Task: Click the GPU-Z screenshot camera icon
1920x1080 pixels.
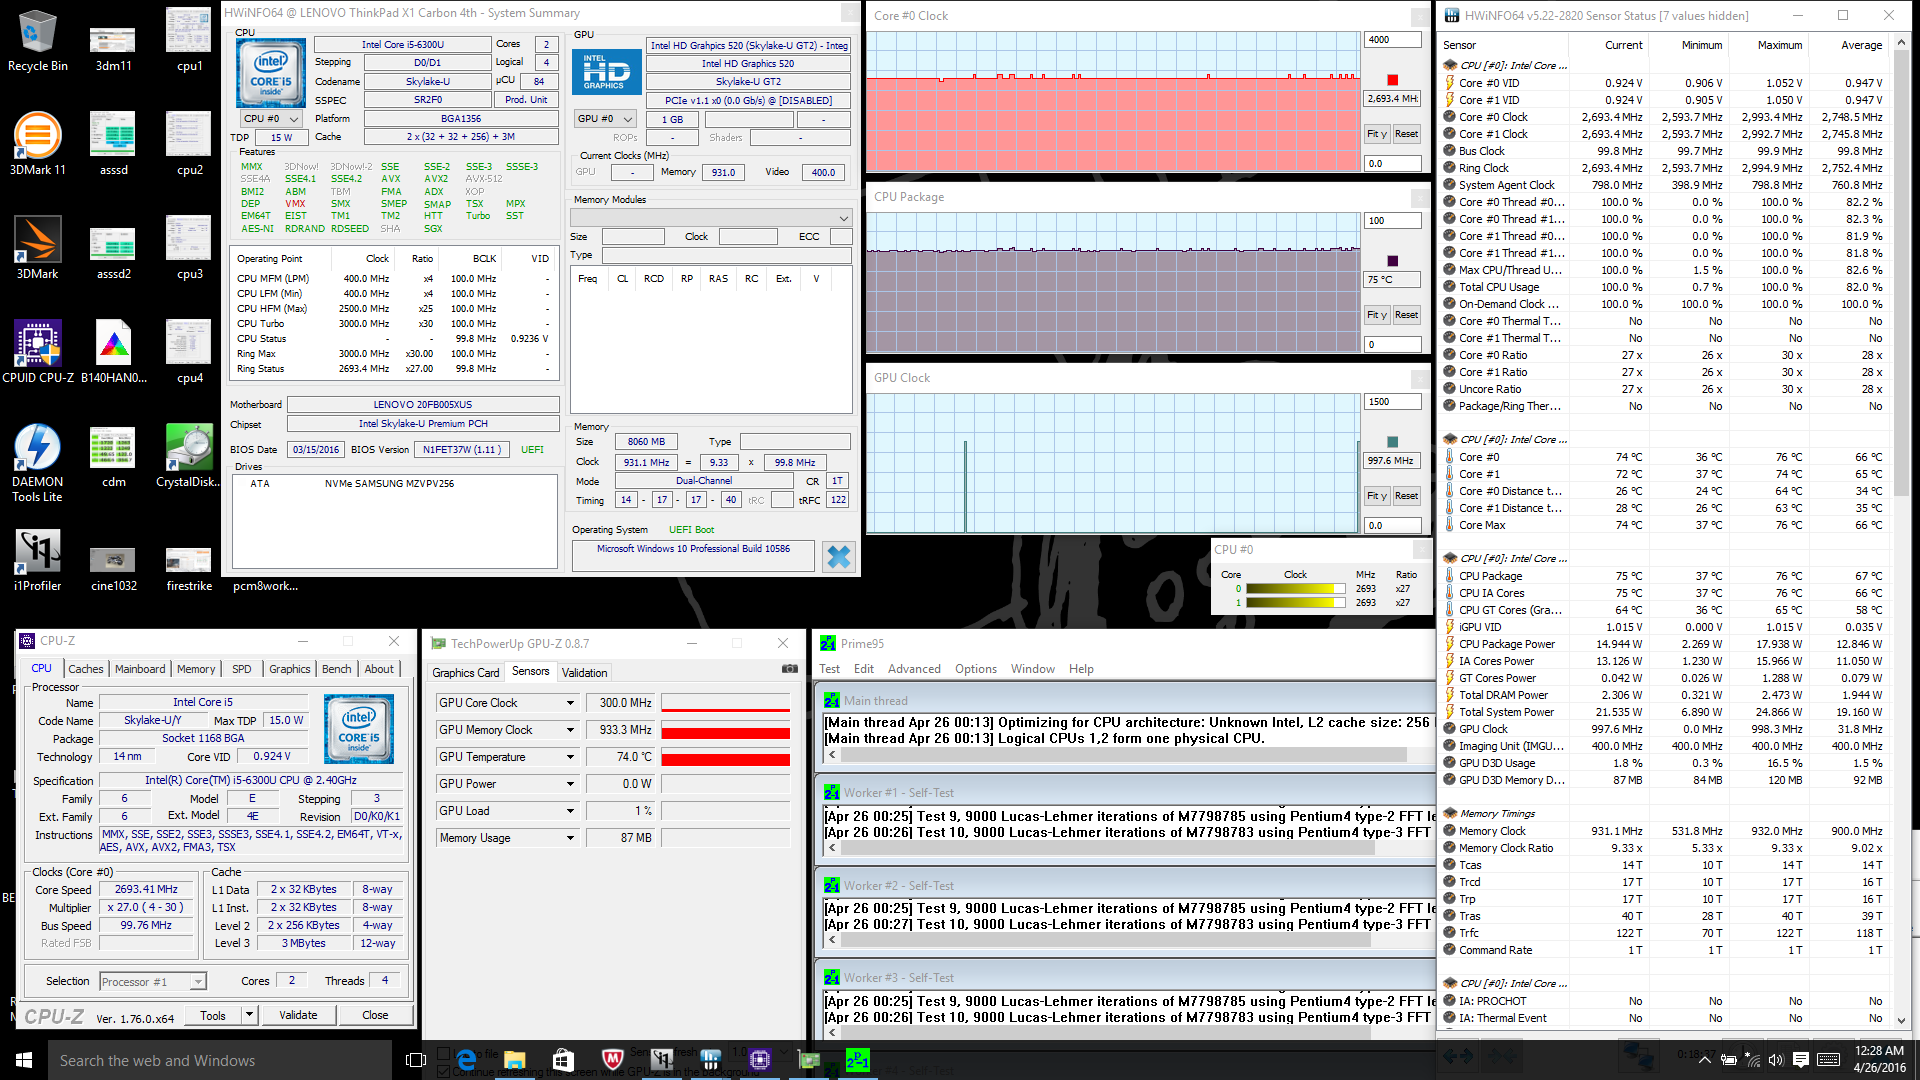Action: tap(789, 669)
